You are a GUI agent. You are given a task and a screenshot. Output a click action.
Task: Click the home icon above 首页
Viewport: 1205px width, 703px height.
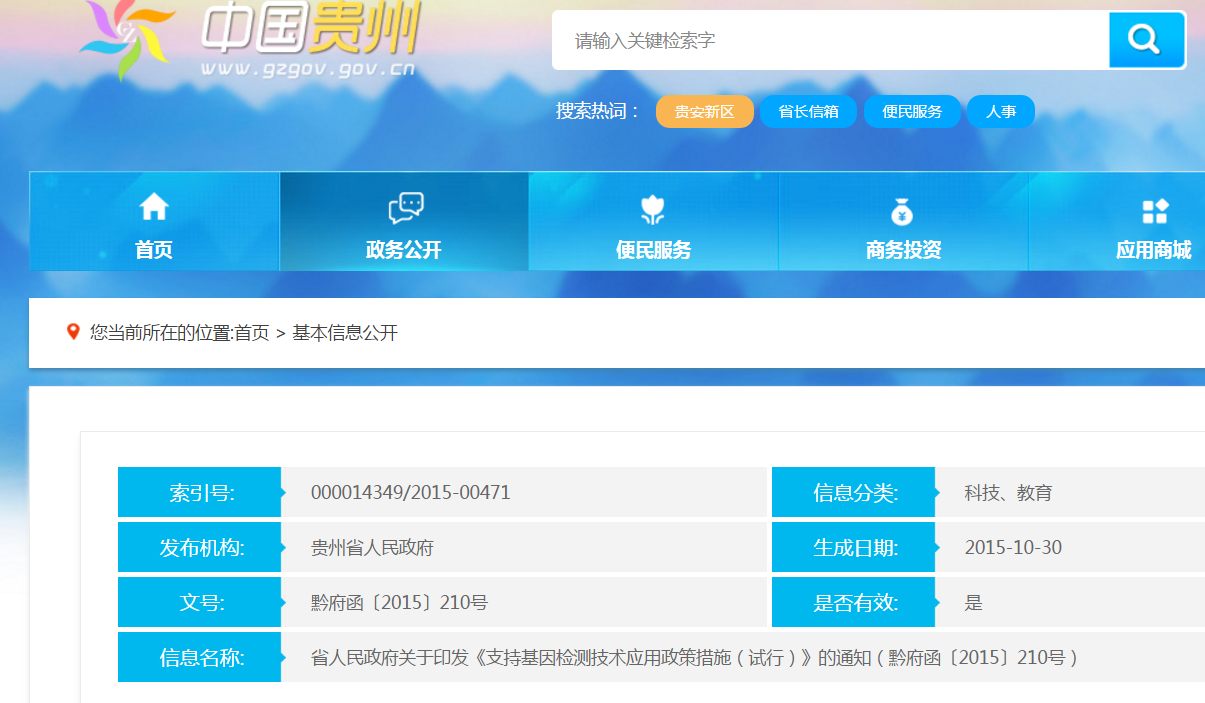pyautogui.click(x=154, y=207)
